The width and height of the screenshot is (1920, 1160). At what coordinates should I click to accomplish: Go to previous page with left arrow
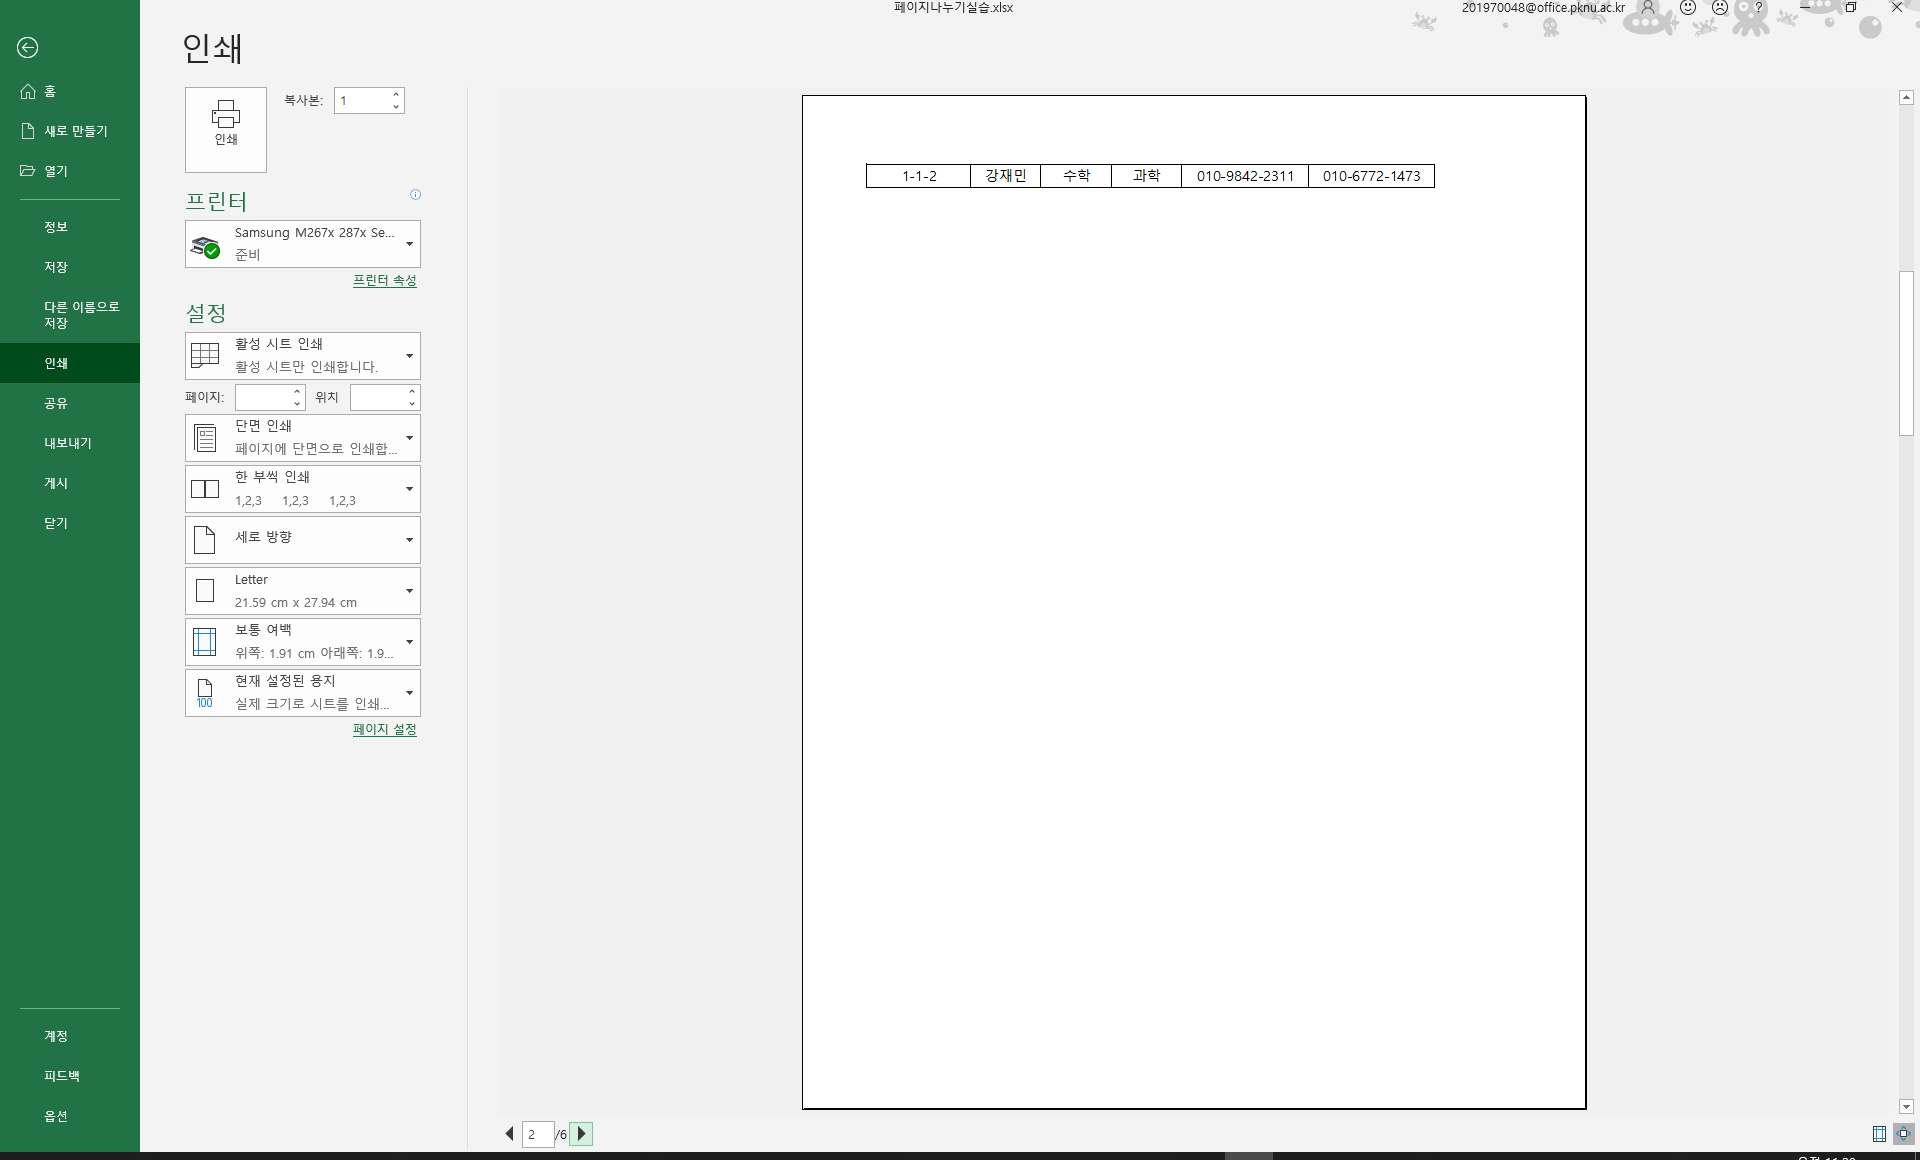(x=509, y=1134)
